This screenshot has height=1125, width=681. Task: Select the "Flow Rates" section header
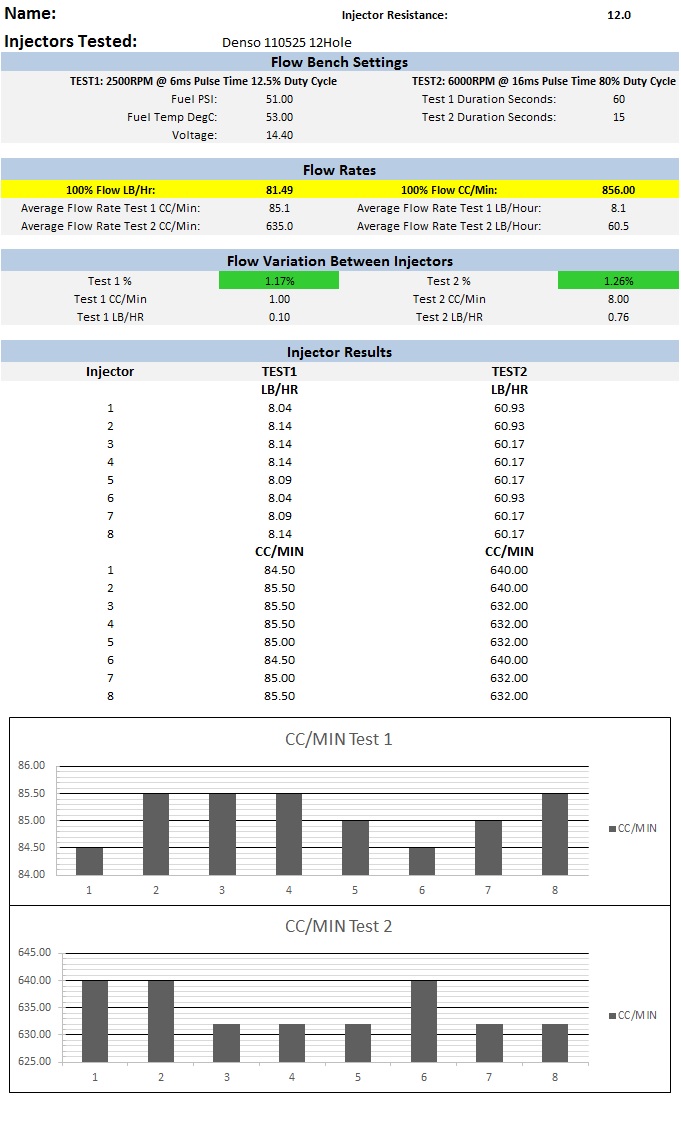[x=339, y=170]
